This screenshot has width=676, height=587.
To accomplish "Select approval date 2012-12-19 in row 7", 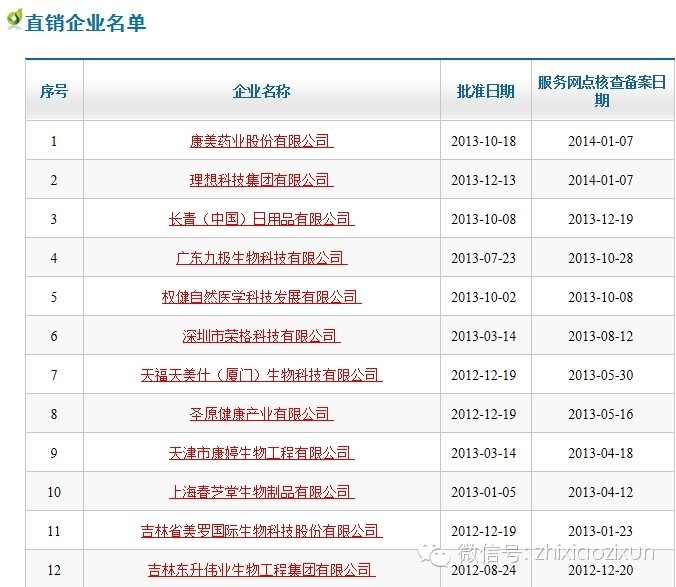I will (484, 375).
